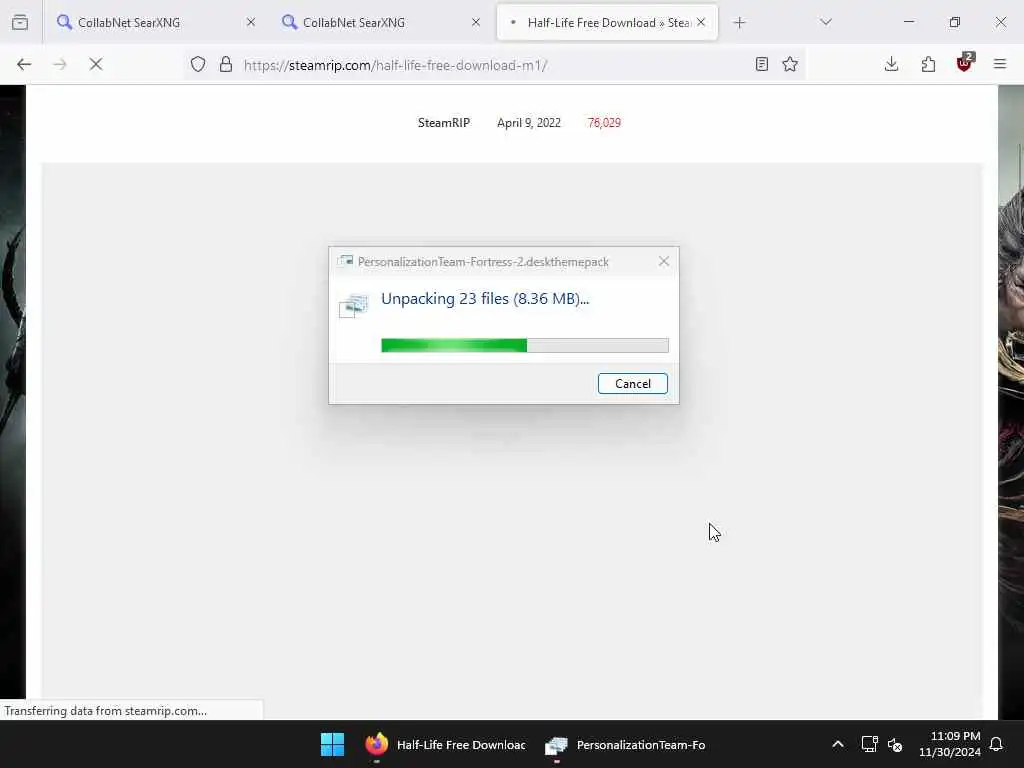Open the Firefox hamburger application menu

click(1000, 64)
